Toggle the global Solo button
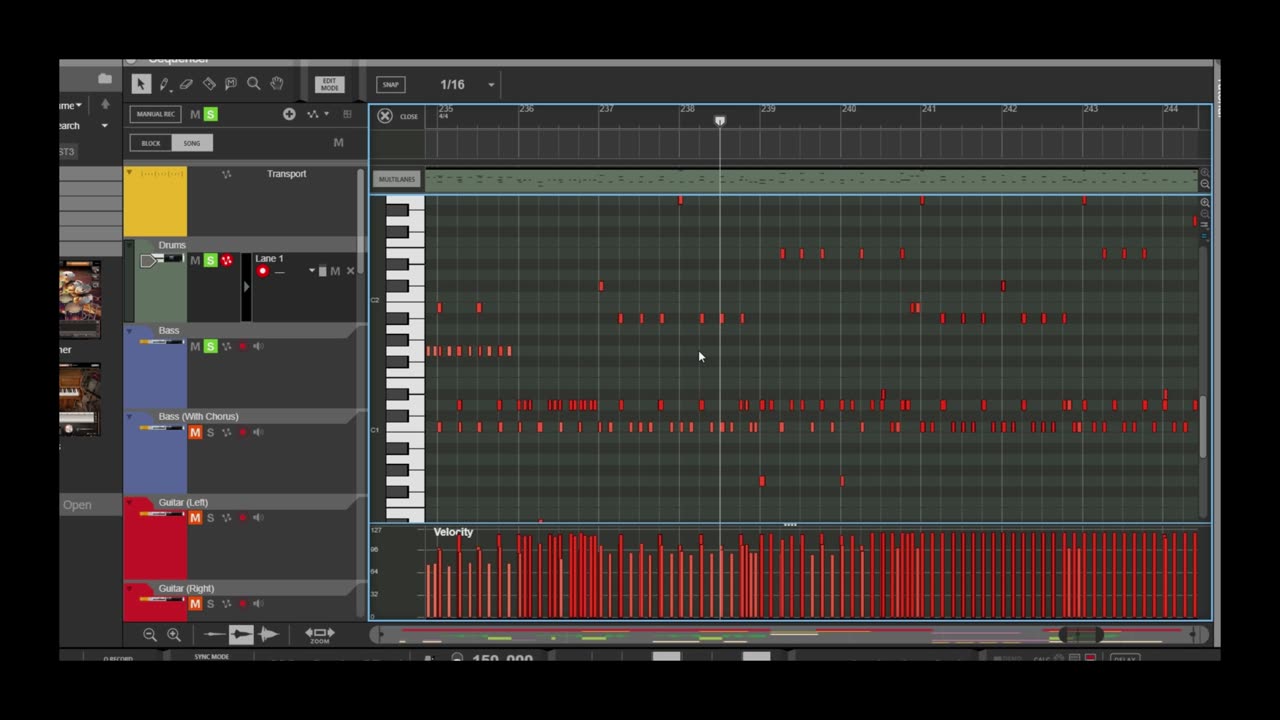 tap(210, 114)
